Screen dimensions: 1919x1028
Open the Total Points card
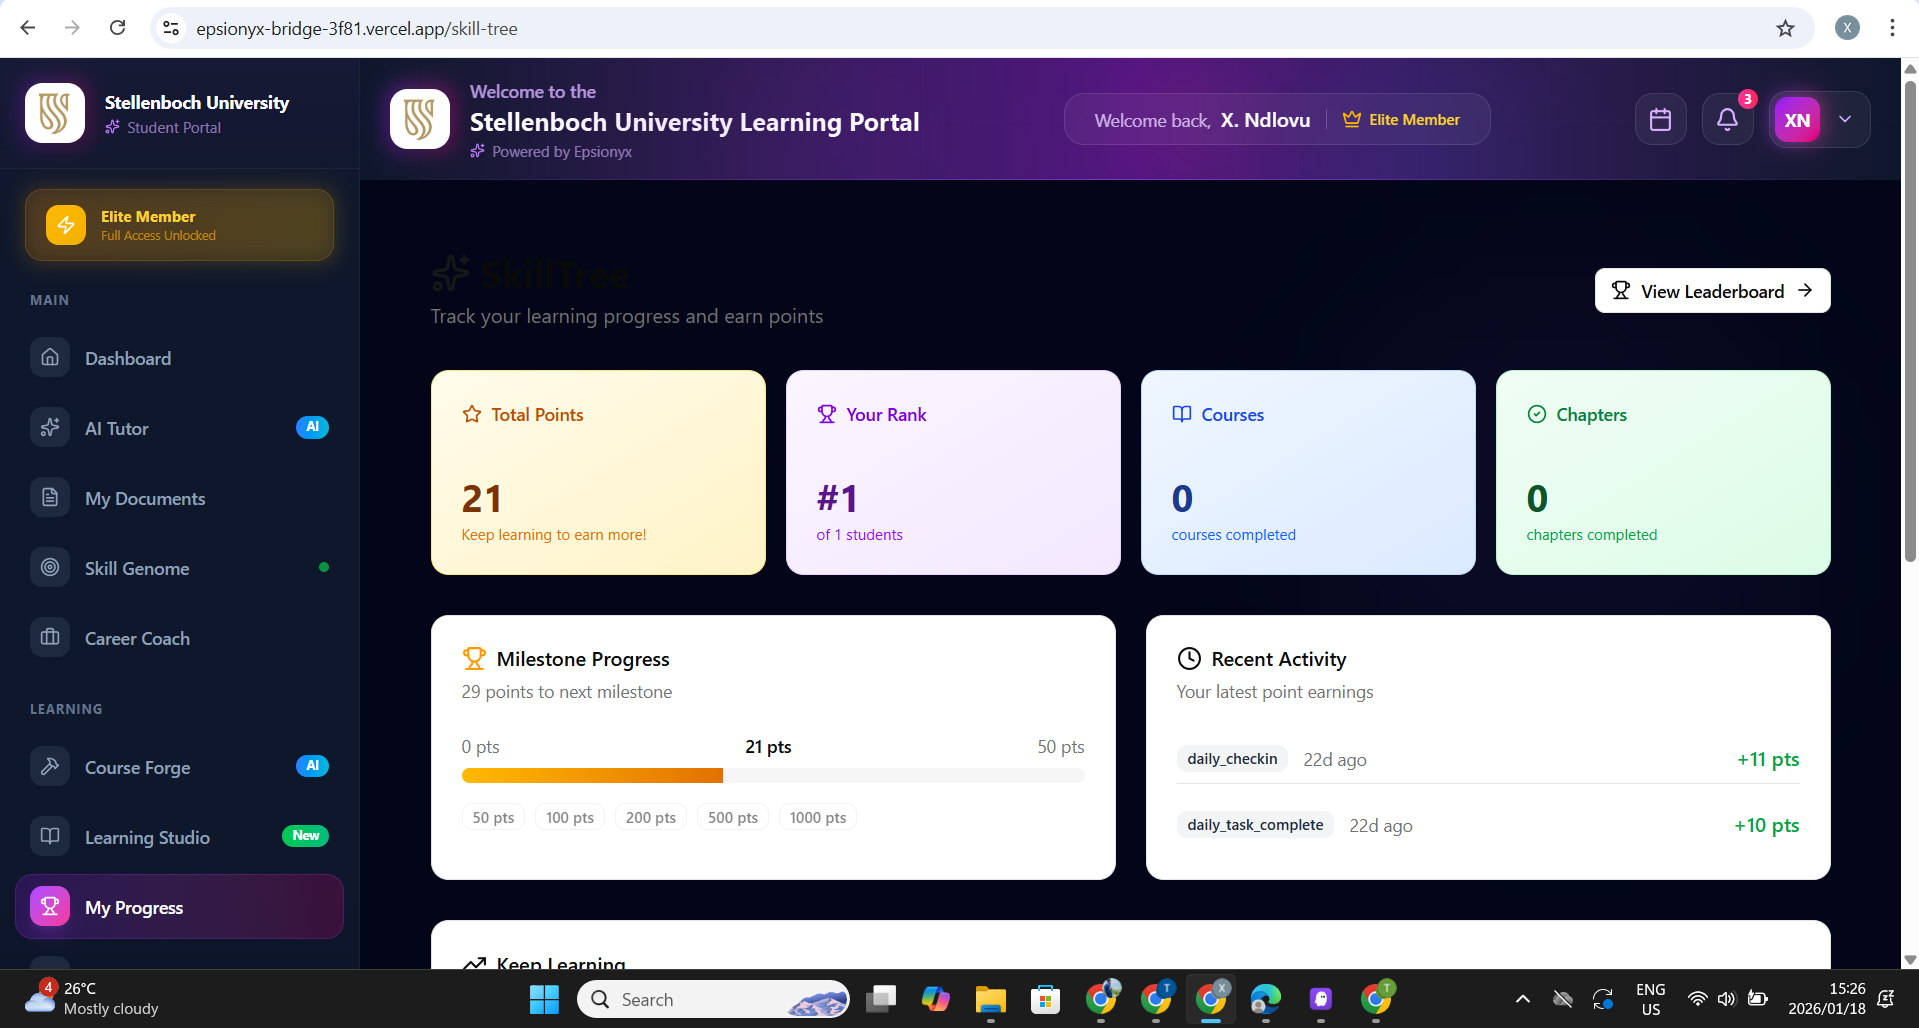598,473
